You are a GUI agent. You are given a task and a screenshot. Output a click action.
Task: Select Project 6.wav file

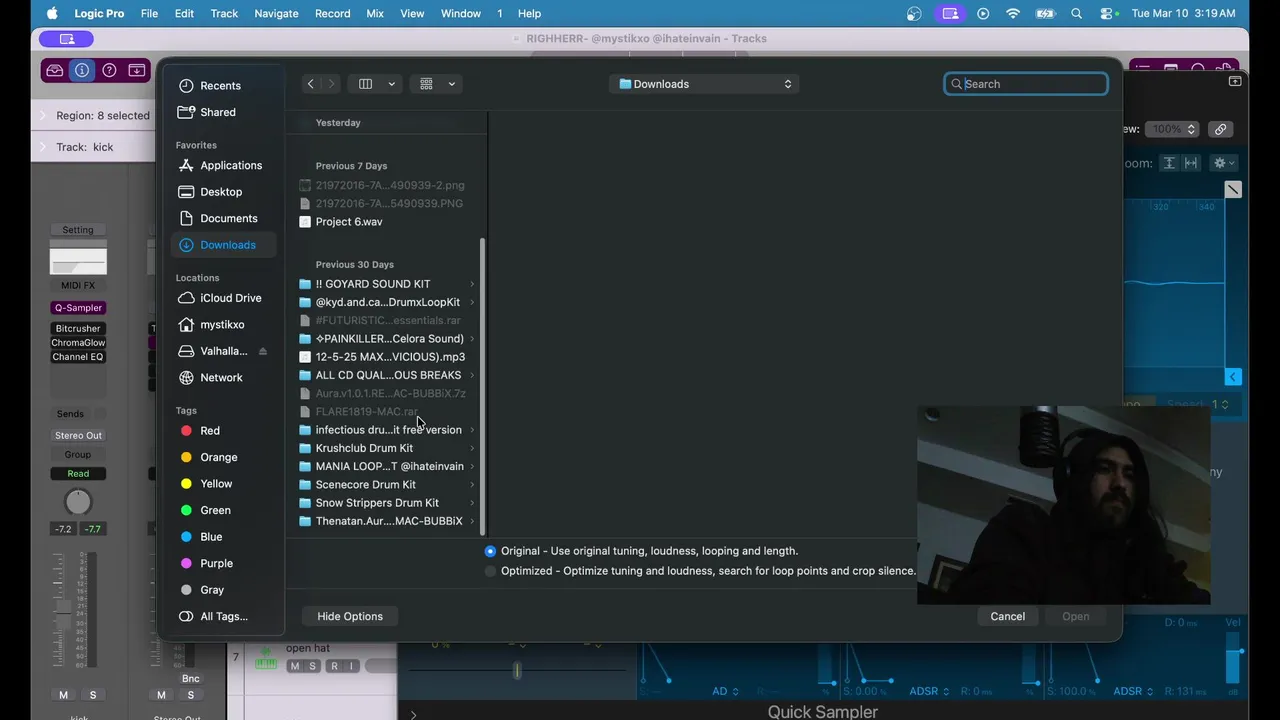click(348, 222)
